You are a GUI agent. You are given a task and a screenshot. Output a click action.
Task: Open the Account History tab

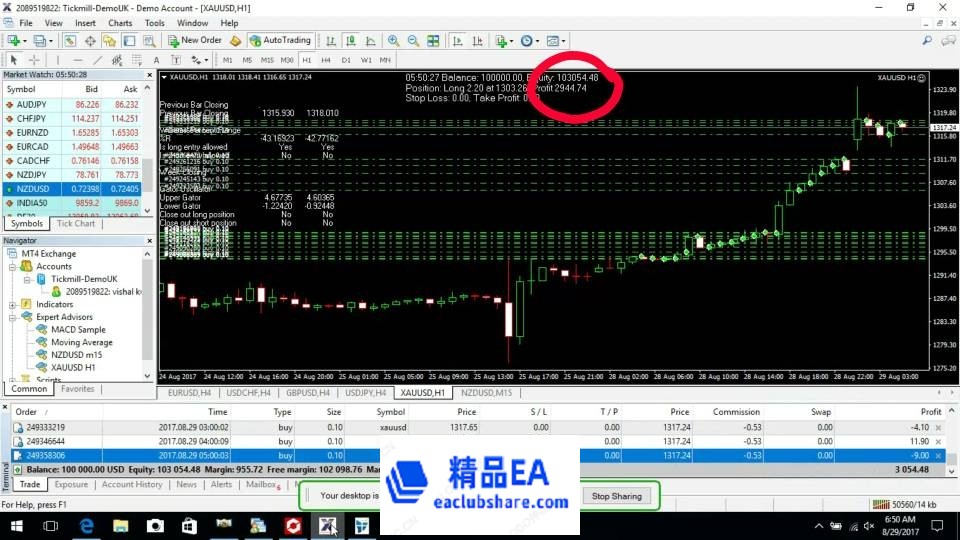coord(132,484)
